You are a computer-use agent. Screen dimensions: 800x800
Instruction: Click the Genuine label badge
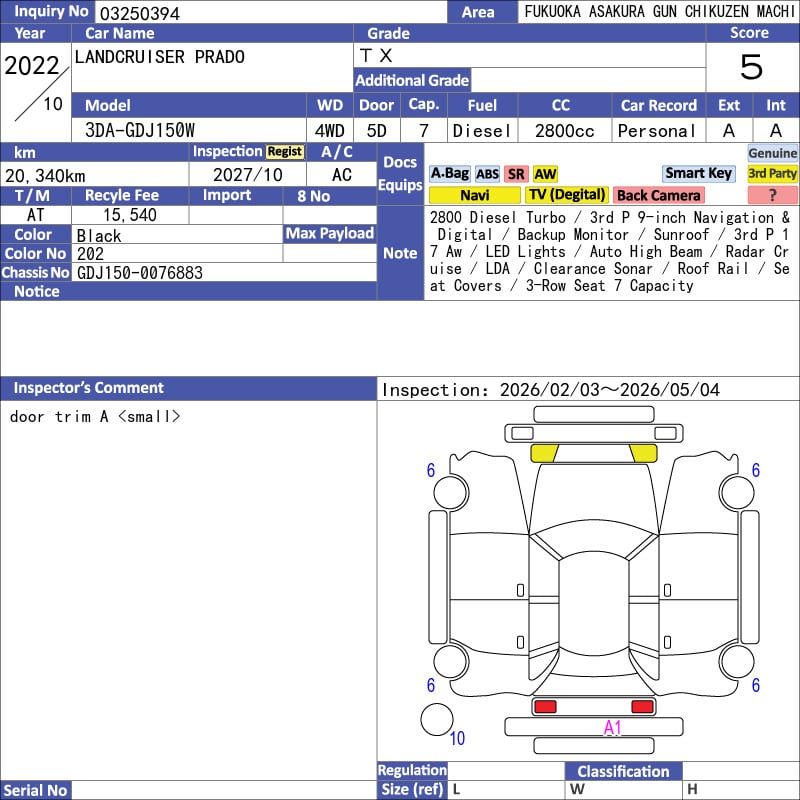pos(773,153)
